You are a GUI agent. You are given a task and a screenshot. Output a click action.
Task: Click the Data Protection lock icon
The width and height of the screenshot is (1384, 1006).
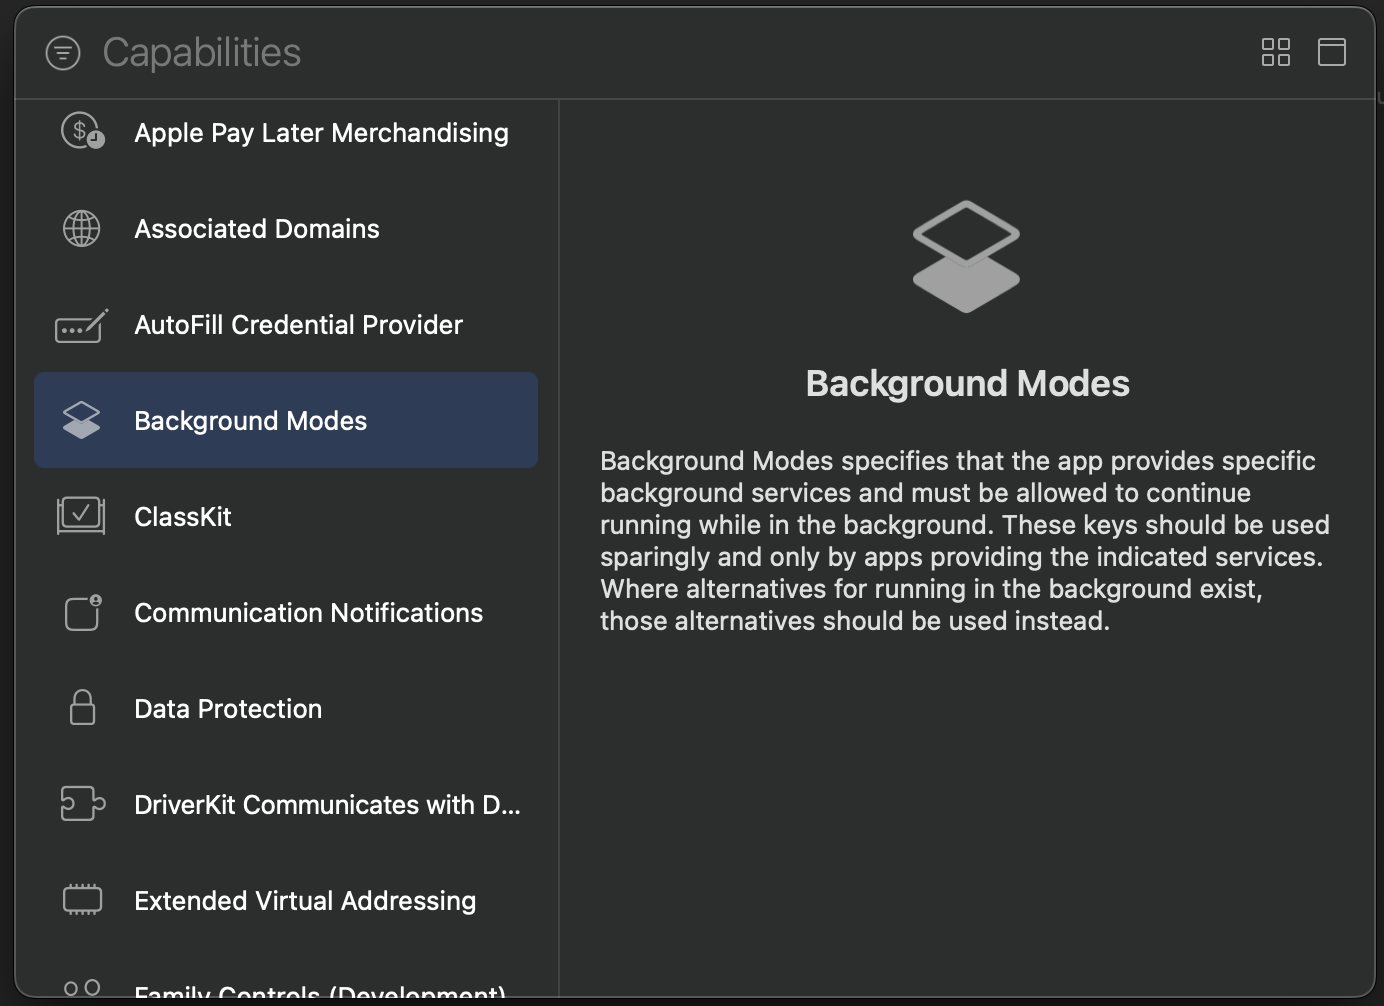coord(82,707)
